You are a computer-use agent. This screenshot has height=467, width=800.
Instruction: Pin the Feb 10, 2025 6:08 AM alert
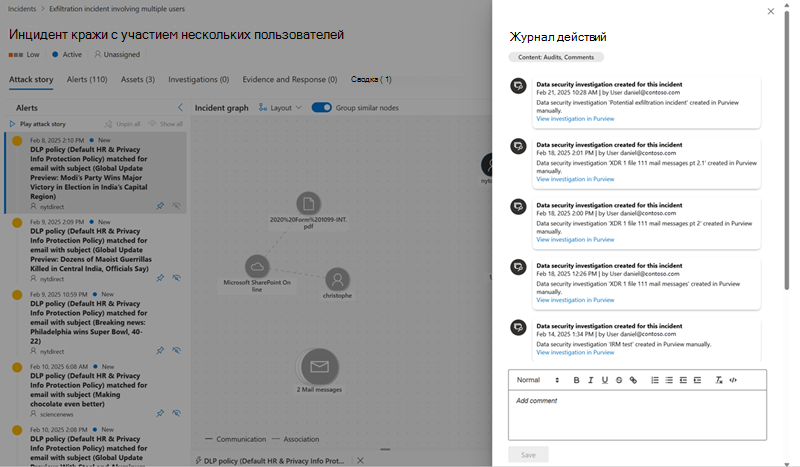click(x=160, y=413)
